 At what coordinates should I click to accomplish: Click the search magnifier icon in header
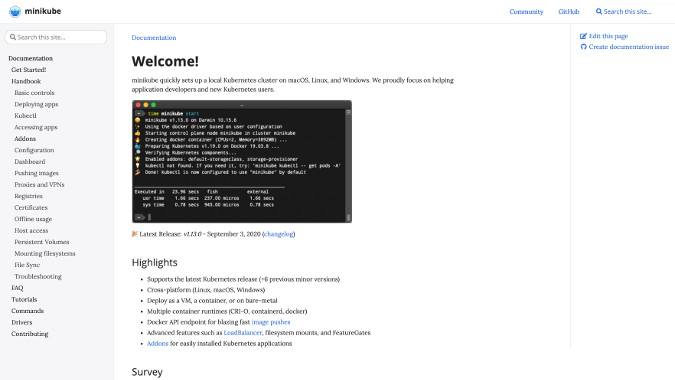click(x=599, y=12)
